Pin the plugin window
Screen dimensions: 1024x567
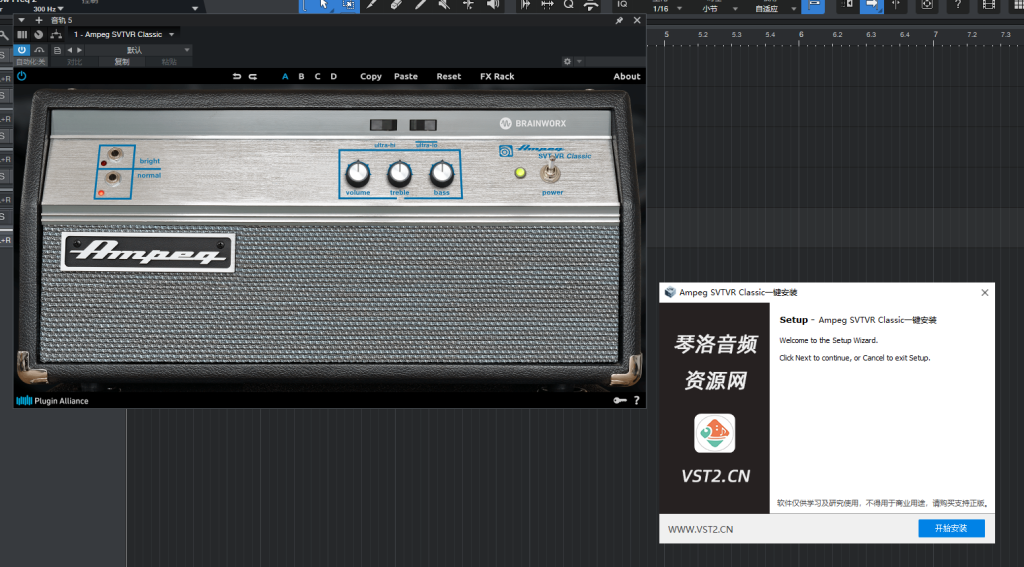(619, 20)
